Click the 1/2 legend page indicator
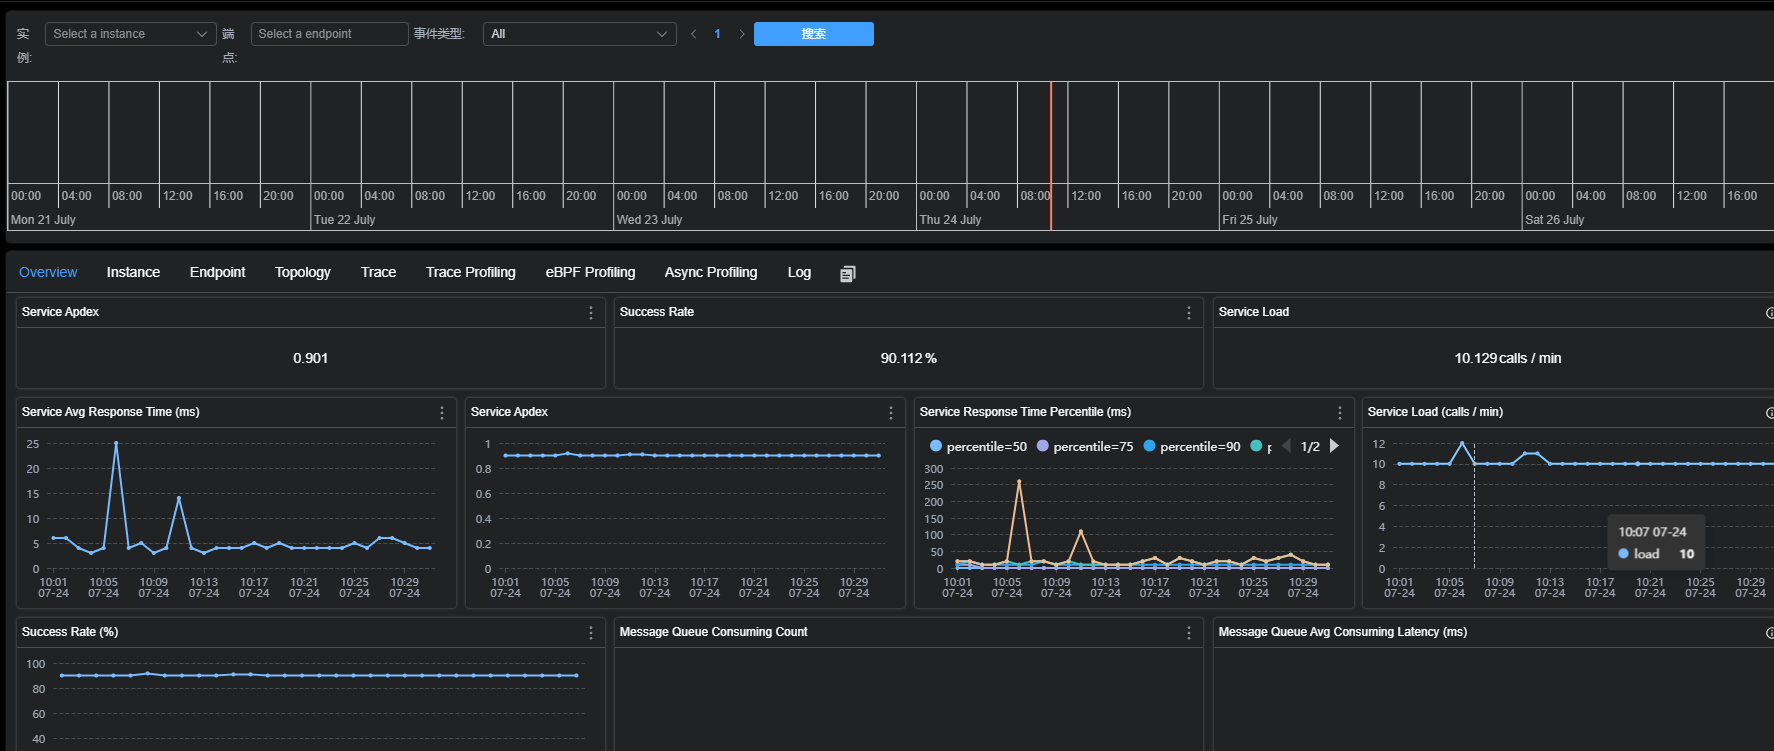This screenshot has width=1774, height=751. [1310, 447]
